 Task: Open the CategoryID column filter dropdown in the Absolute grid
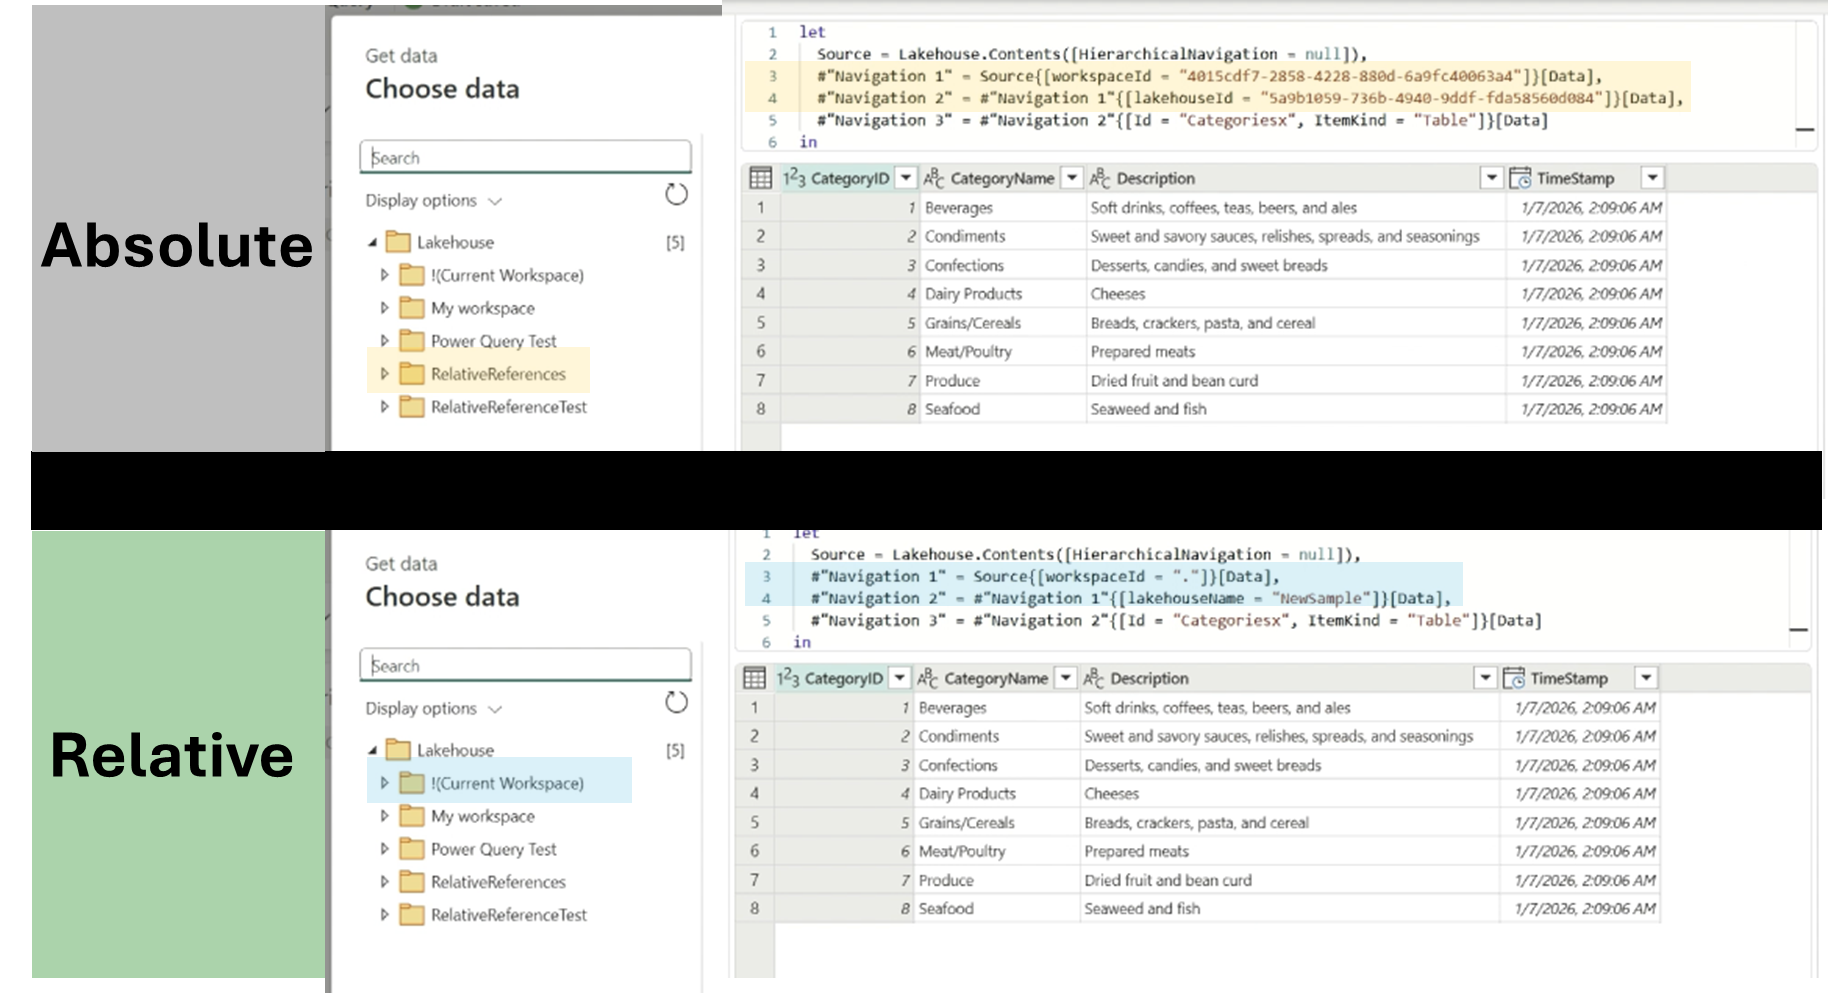pos(906,178)
